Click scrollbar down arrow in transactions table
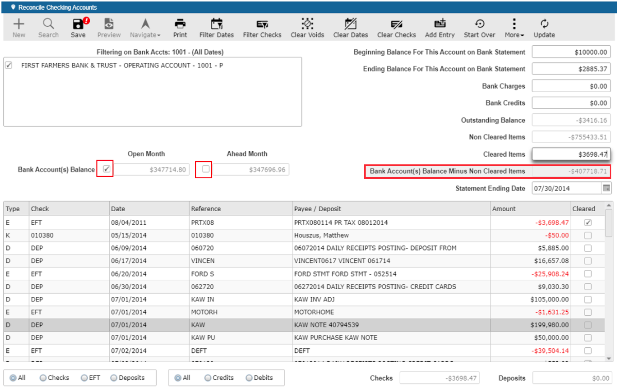 [x=609, y=358]
